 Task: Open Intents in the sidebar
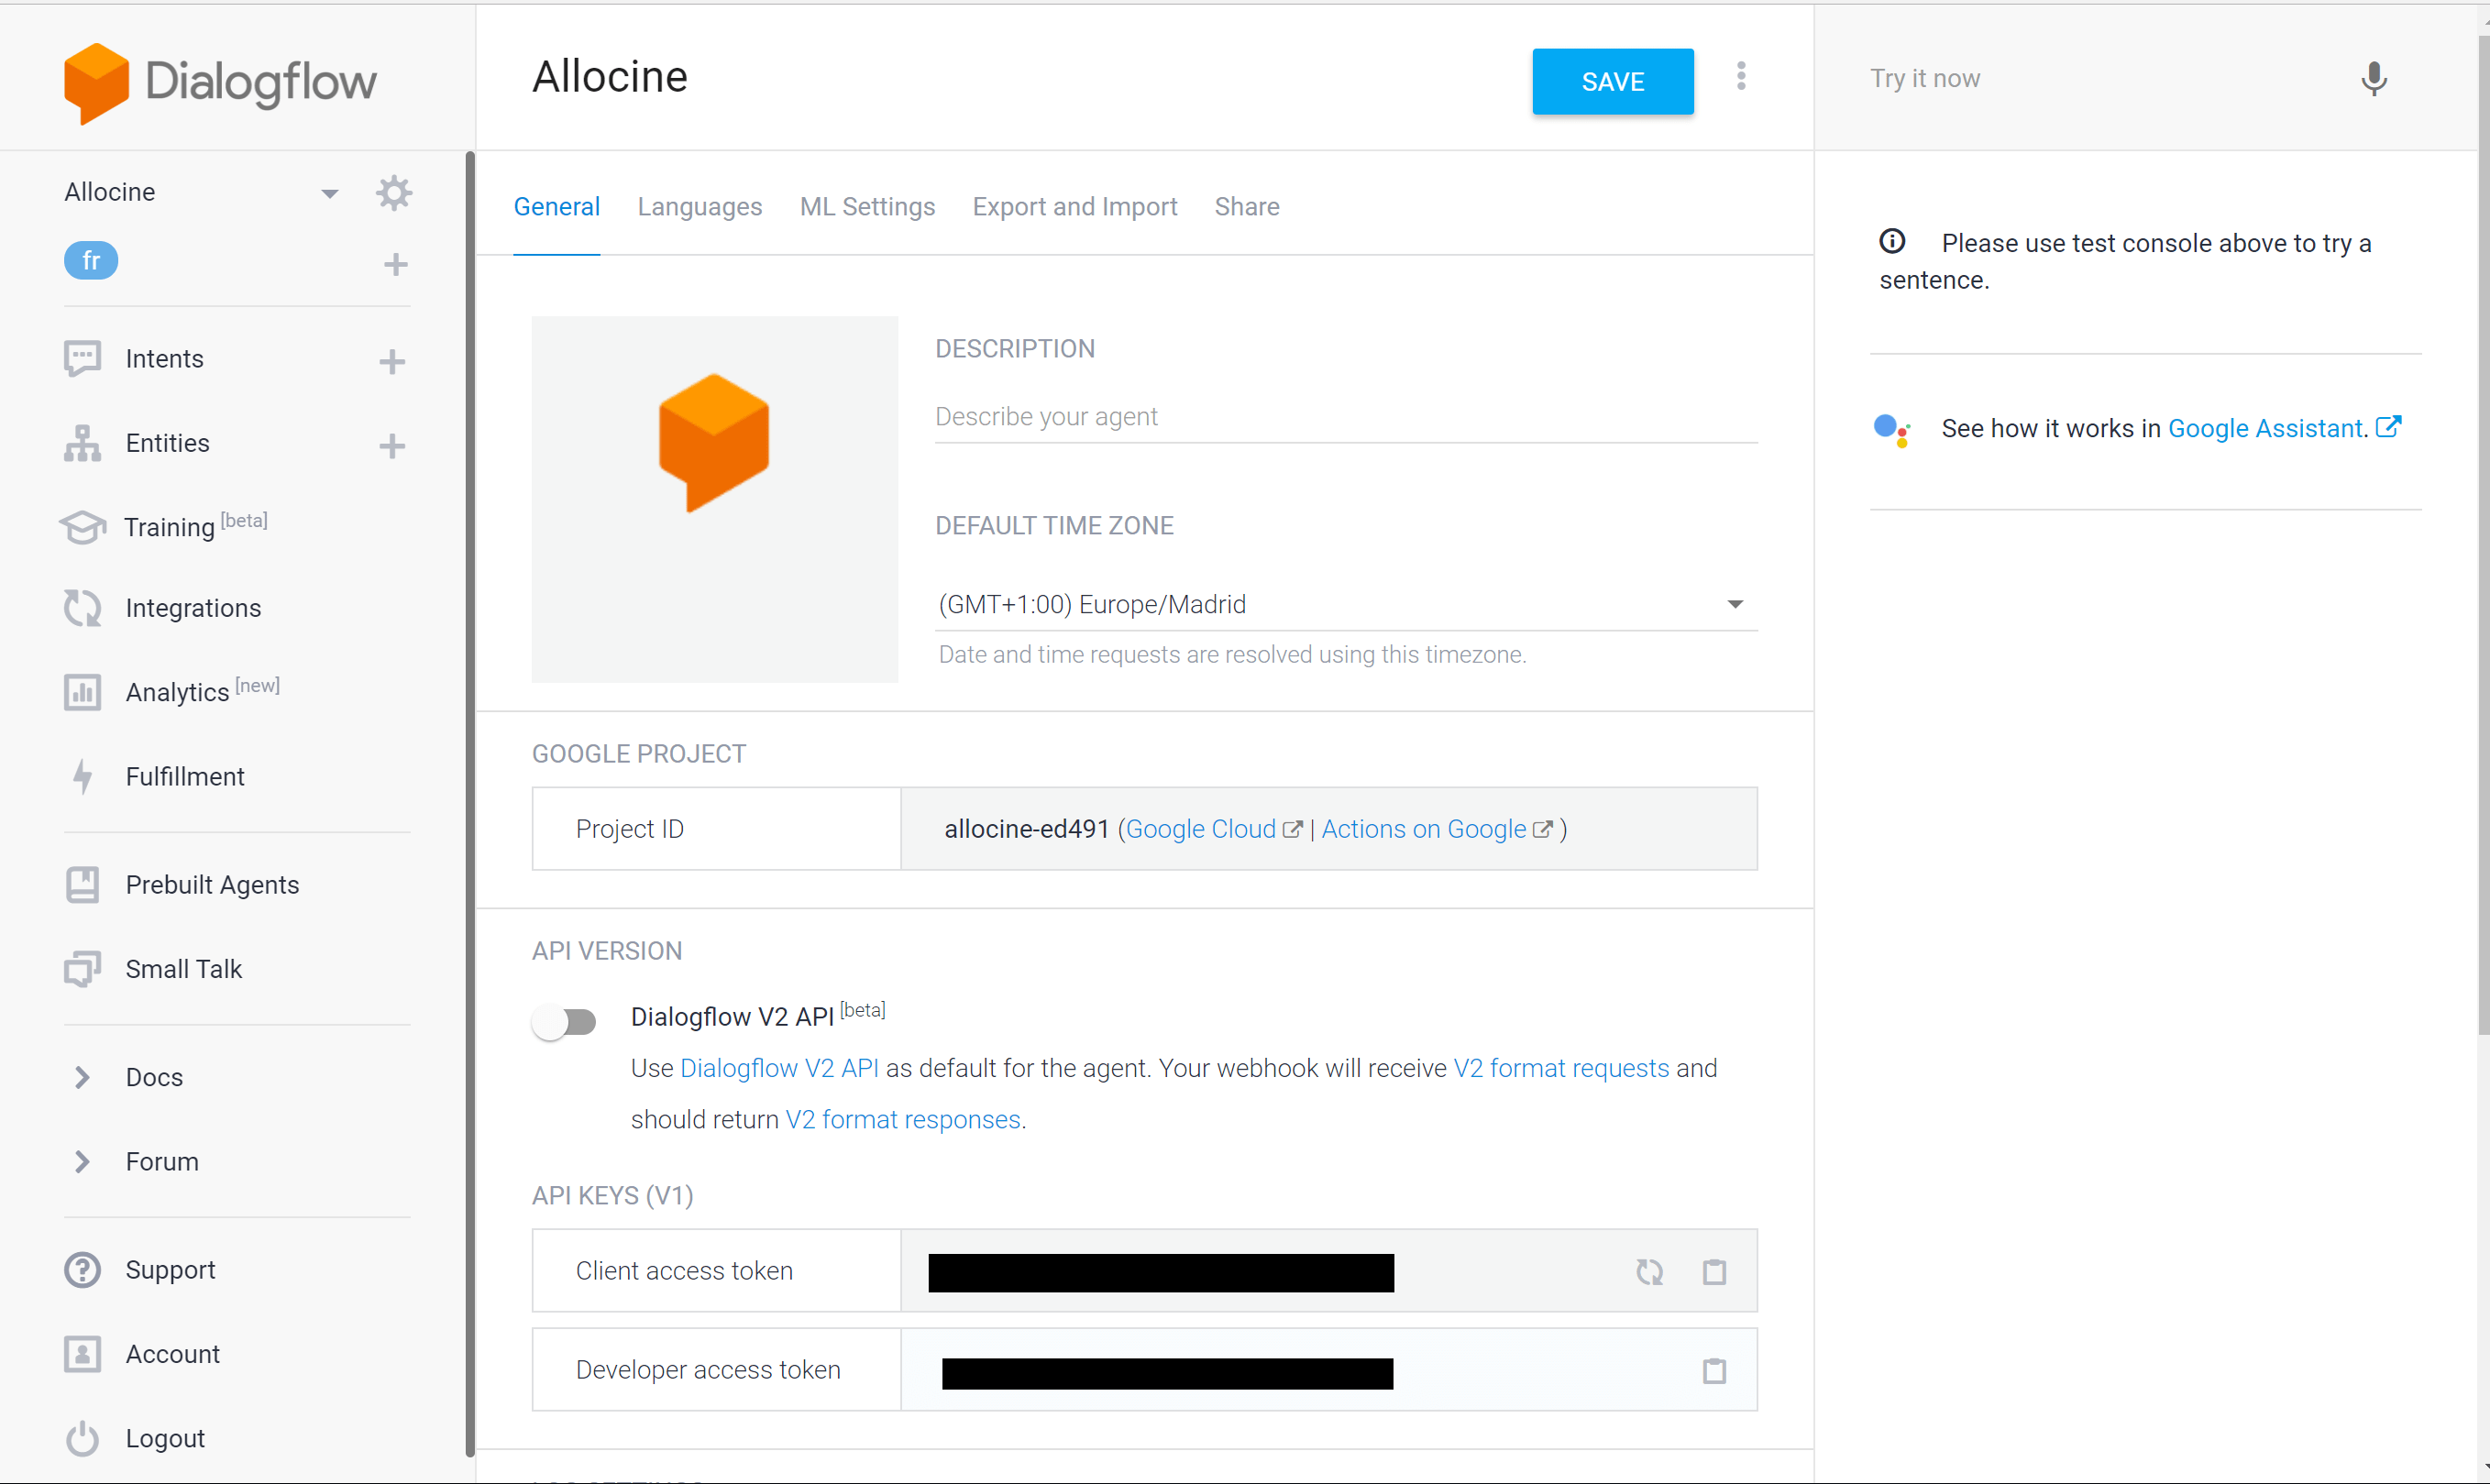[x=164, y=358]
